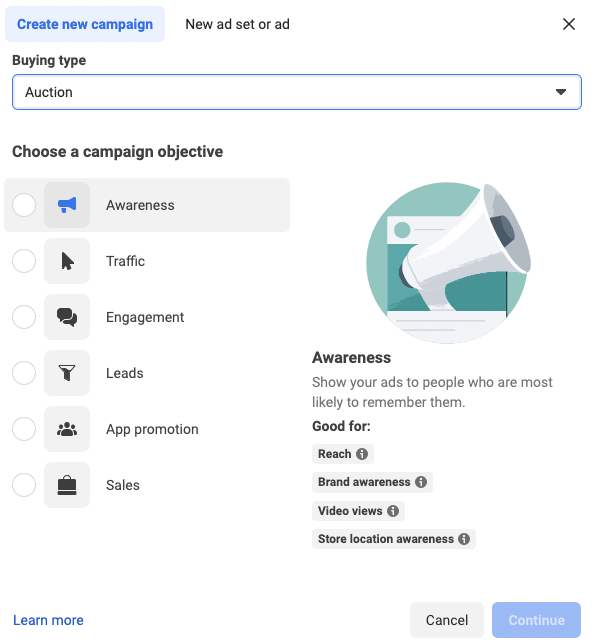The width and height of the screenshot is (593, 643).
Task: Click the Awareness megaphone icon
Action: (67, 205)
